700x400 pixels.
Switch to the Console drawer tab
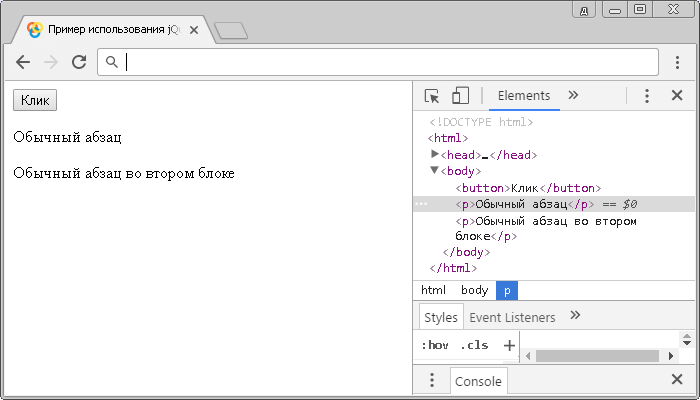pyautogui.click(x=479, y=381)
